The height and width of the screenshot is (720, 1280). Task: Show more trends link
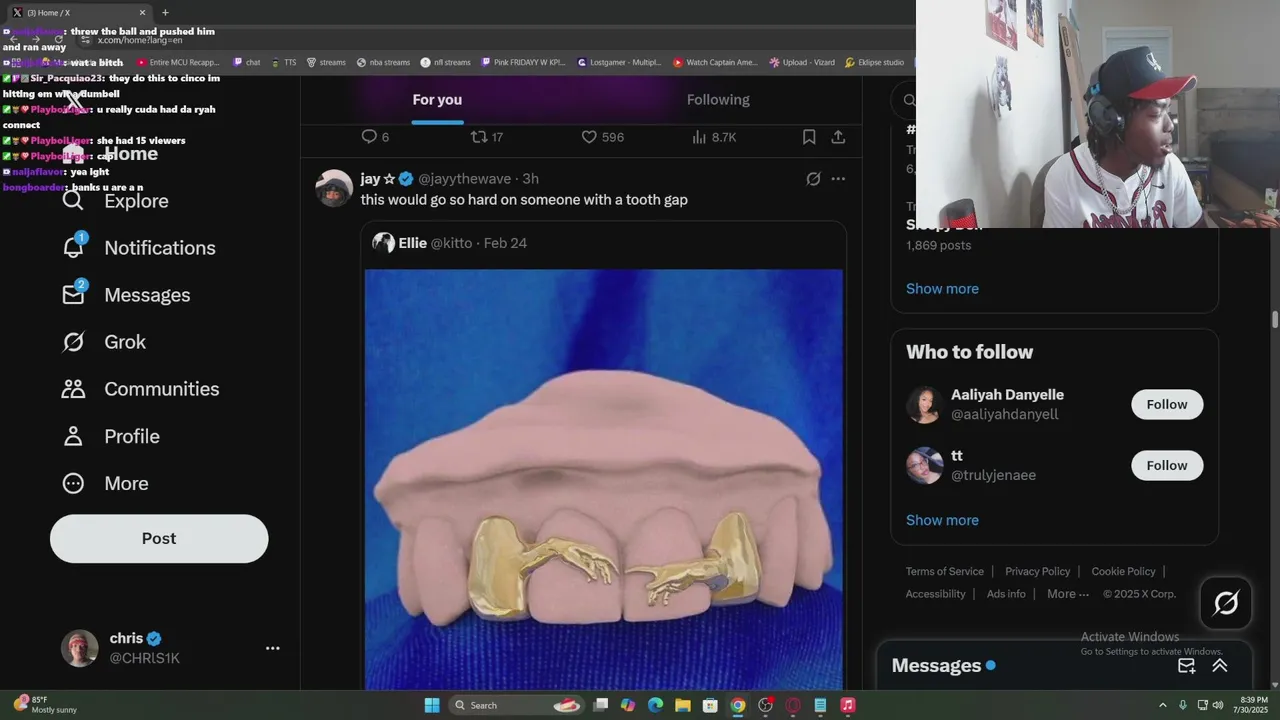pos(942,288)
